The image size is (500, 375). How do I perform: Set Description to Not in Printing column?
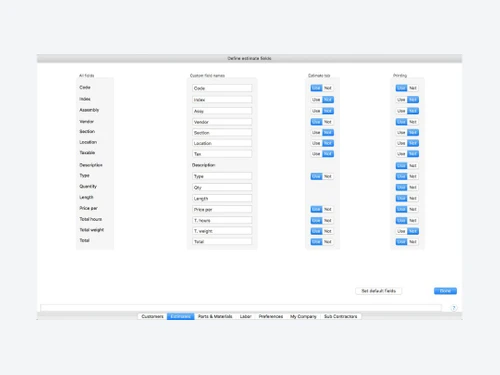click(x=413, y=166)
